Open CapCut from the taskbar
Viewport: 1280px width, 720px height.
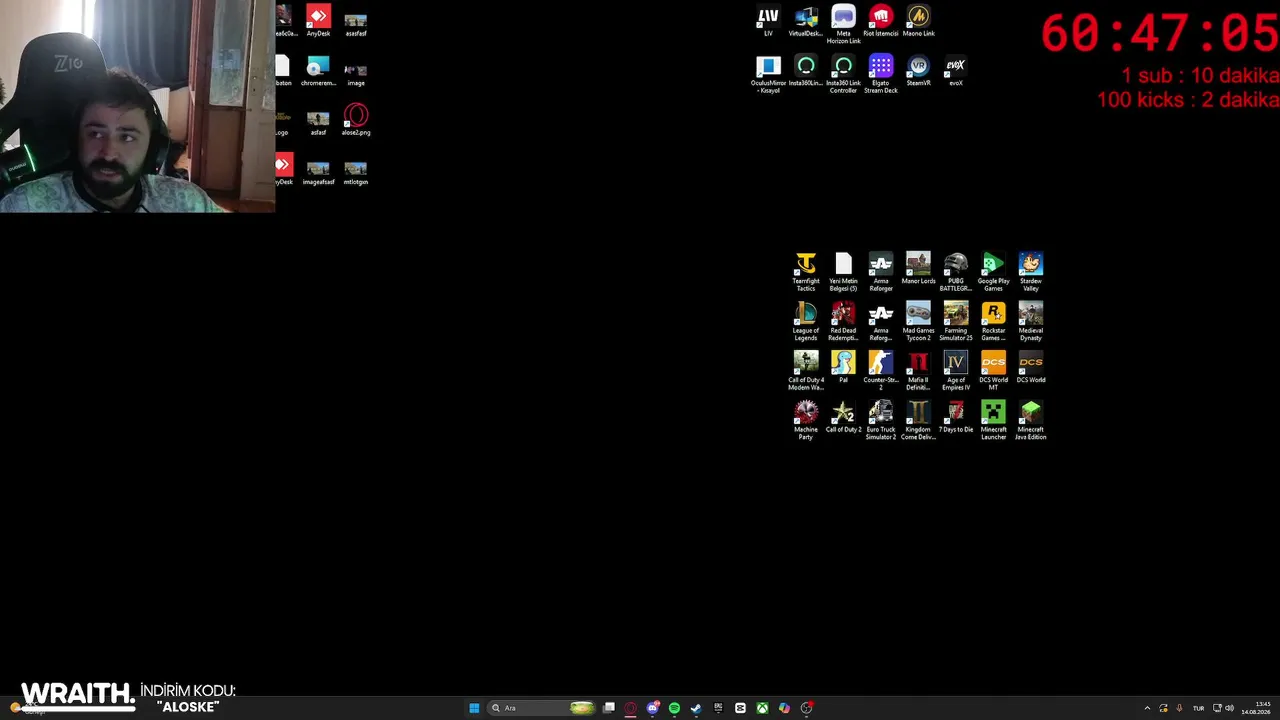point(740,708)
